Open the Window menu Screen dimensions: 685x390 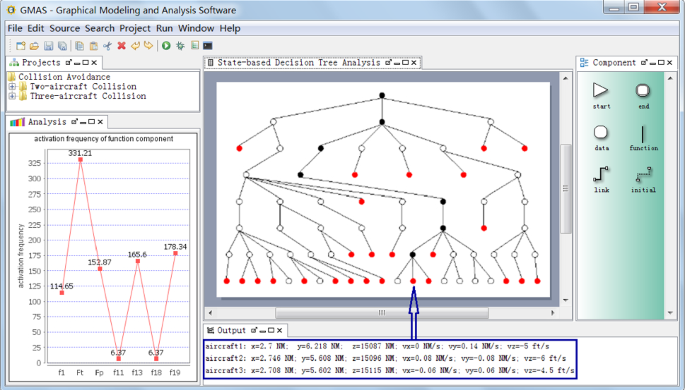(x=196, y=28)
